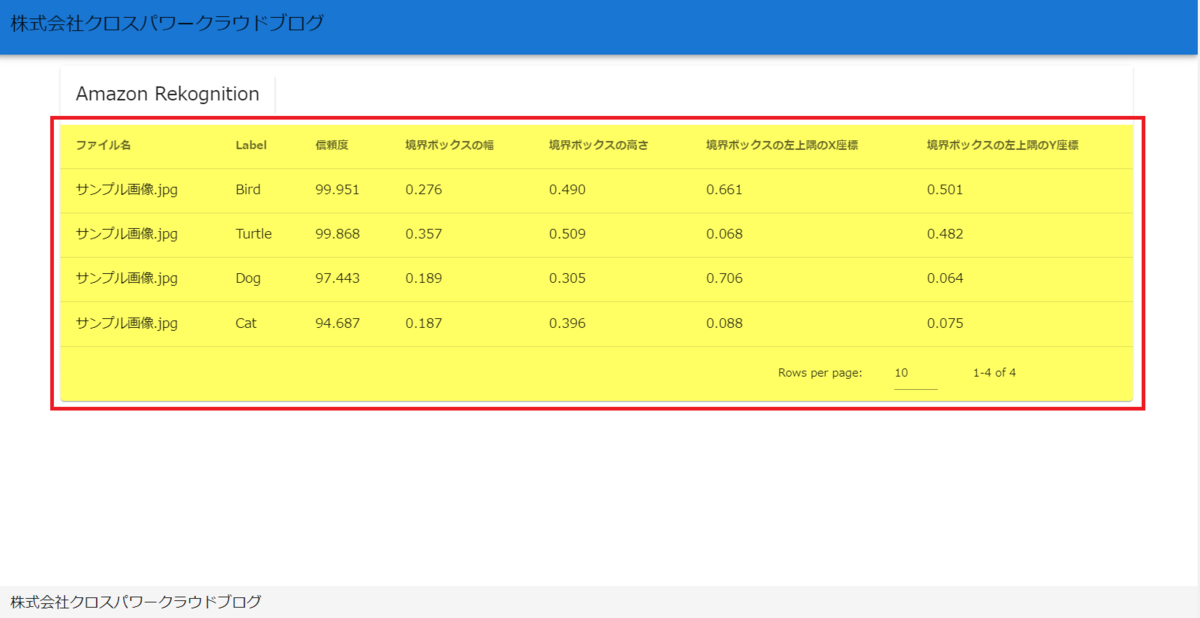
Task: Select the Dog label cell
Action: [248, 278]
